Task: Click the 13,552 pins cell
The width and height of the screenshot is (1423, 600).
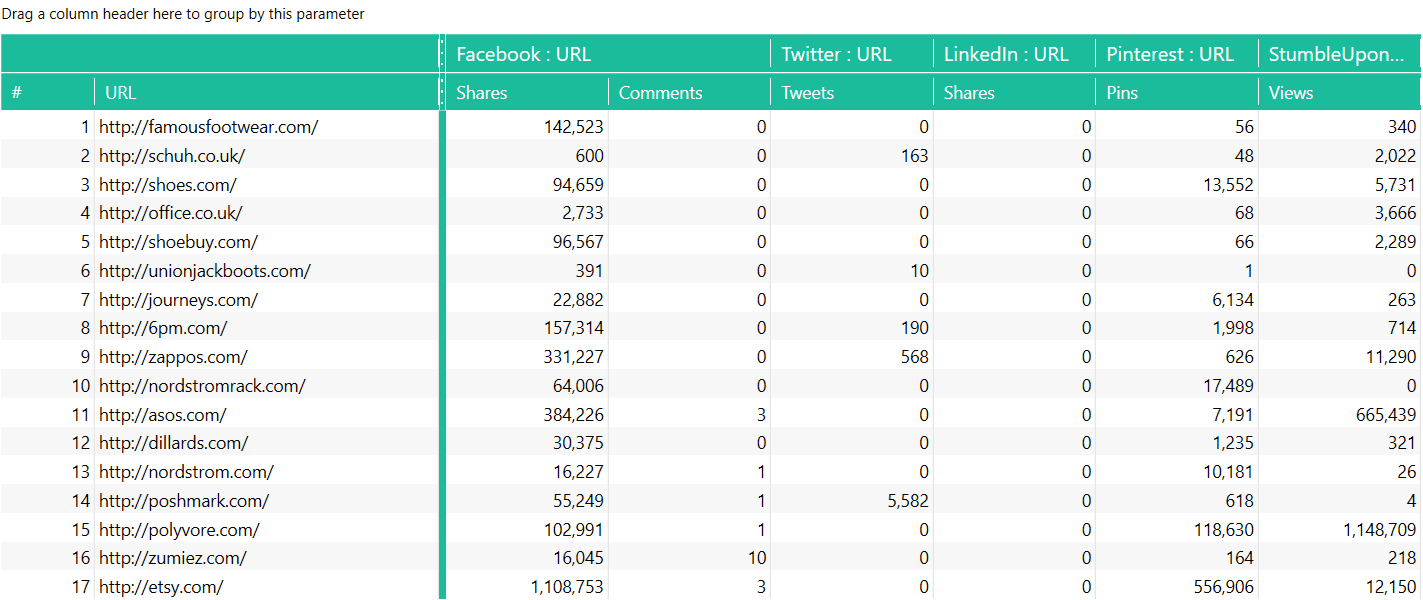Action: tap(1176, 185)
